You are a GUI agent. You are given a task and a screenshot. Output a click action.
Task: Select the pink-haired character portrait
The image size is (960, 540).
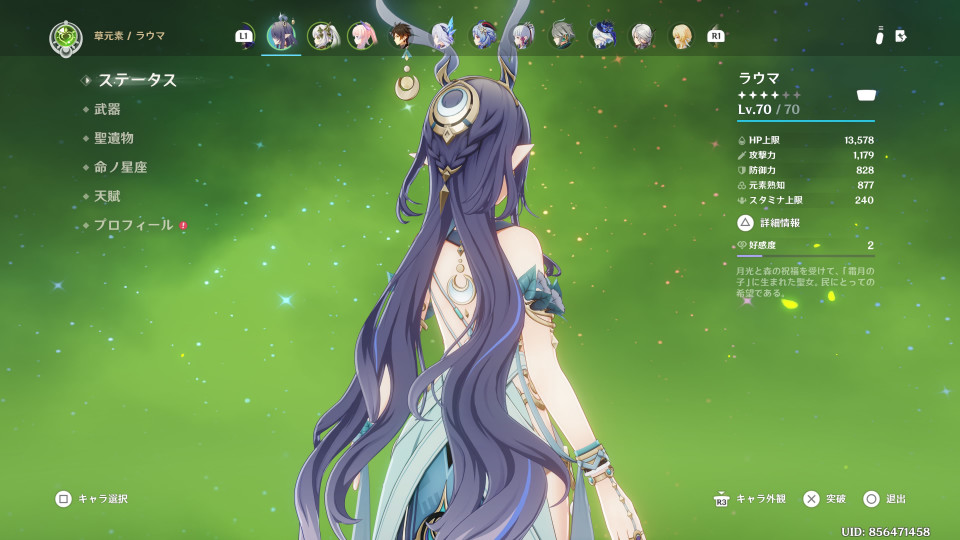(362, 36)
